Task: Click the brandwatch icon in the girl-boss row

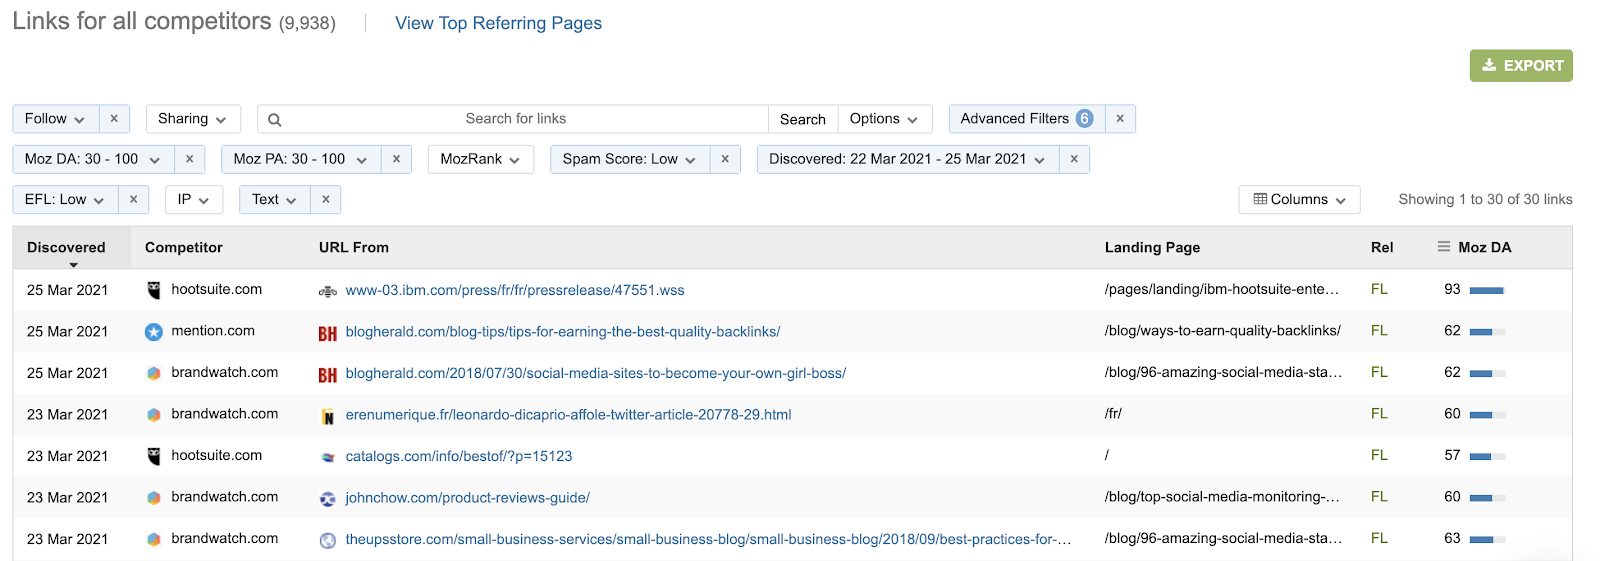Action: (154, 373)
